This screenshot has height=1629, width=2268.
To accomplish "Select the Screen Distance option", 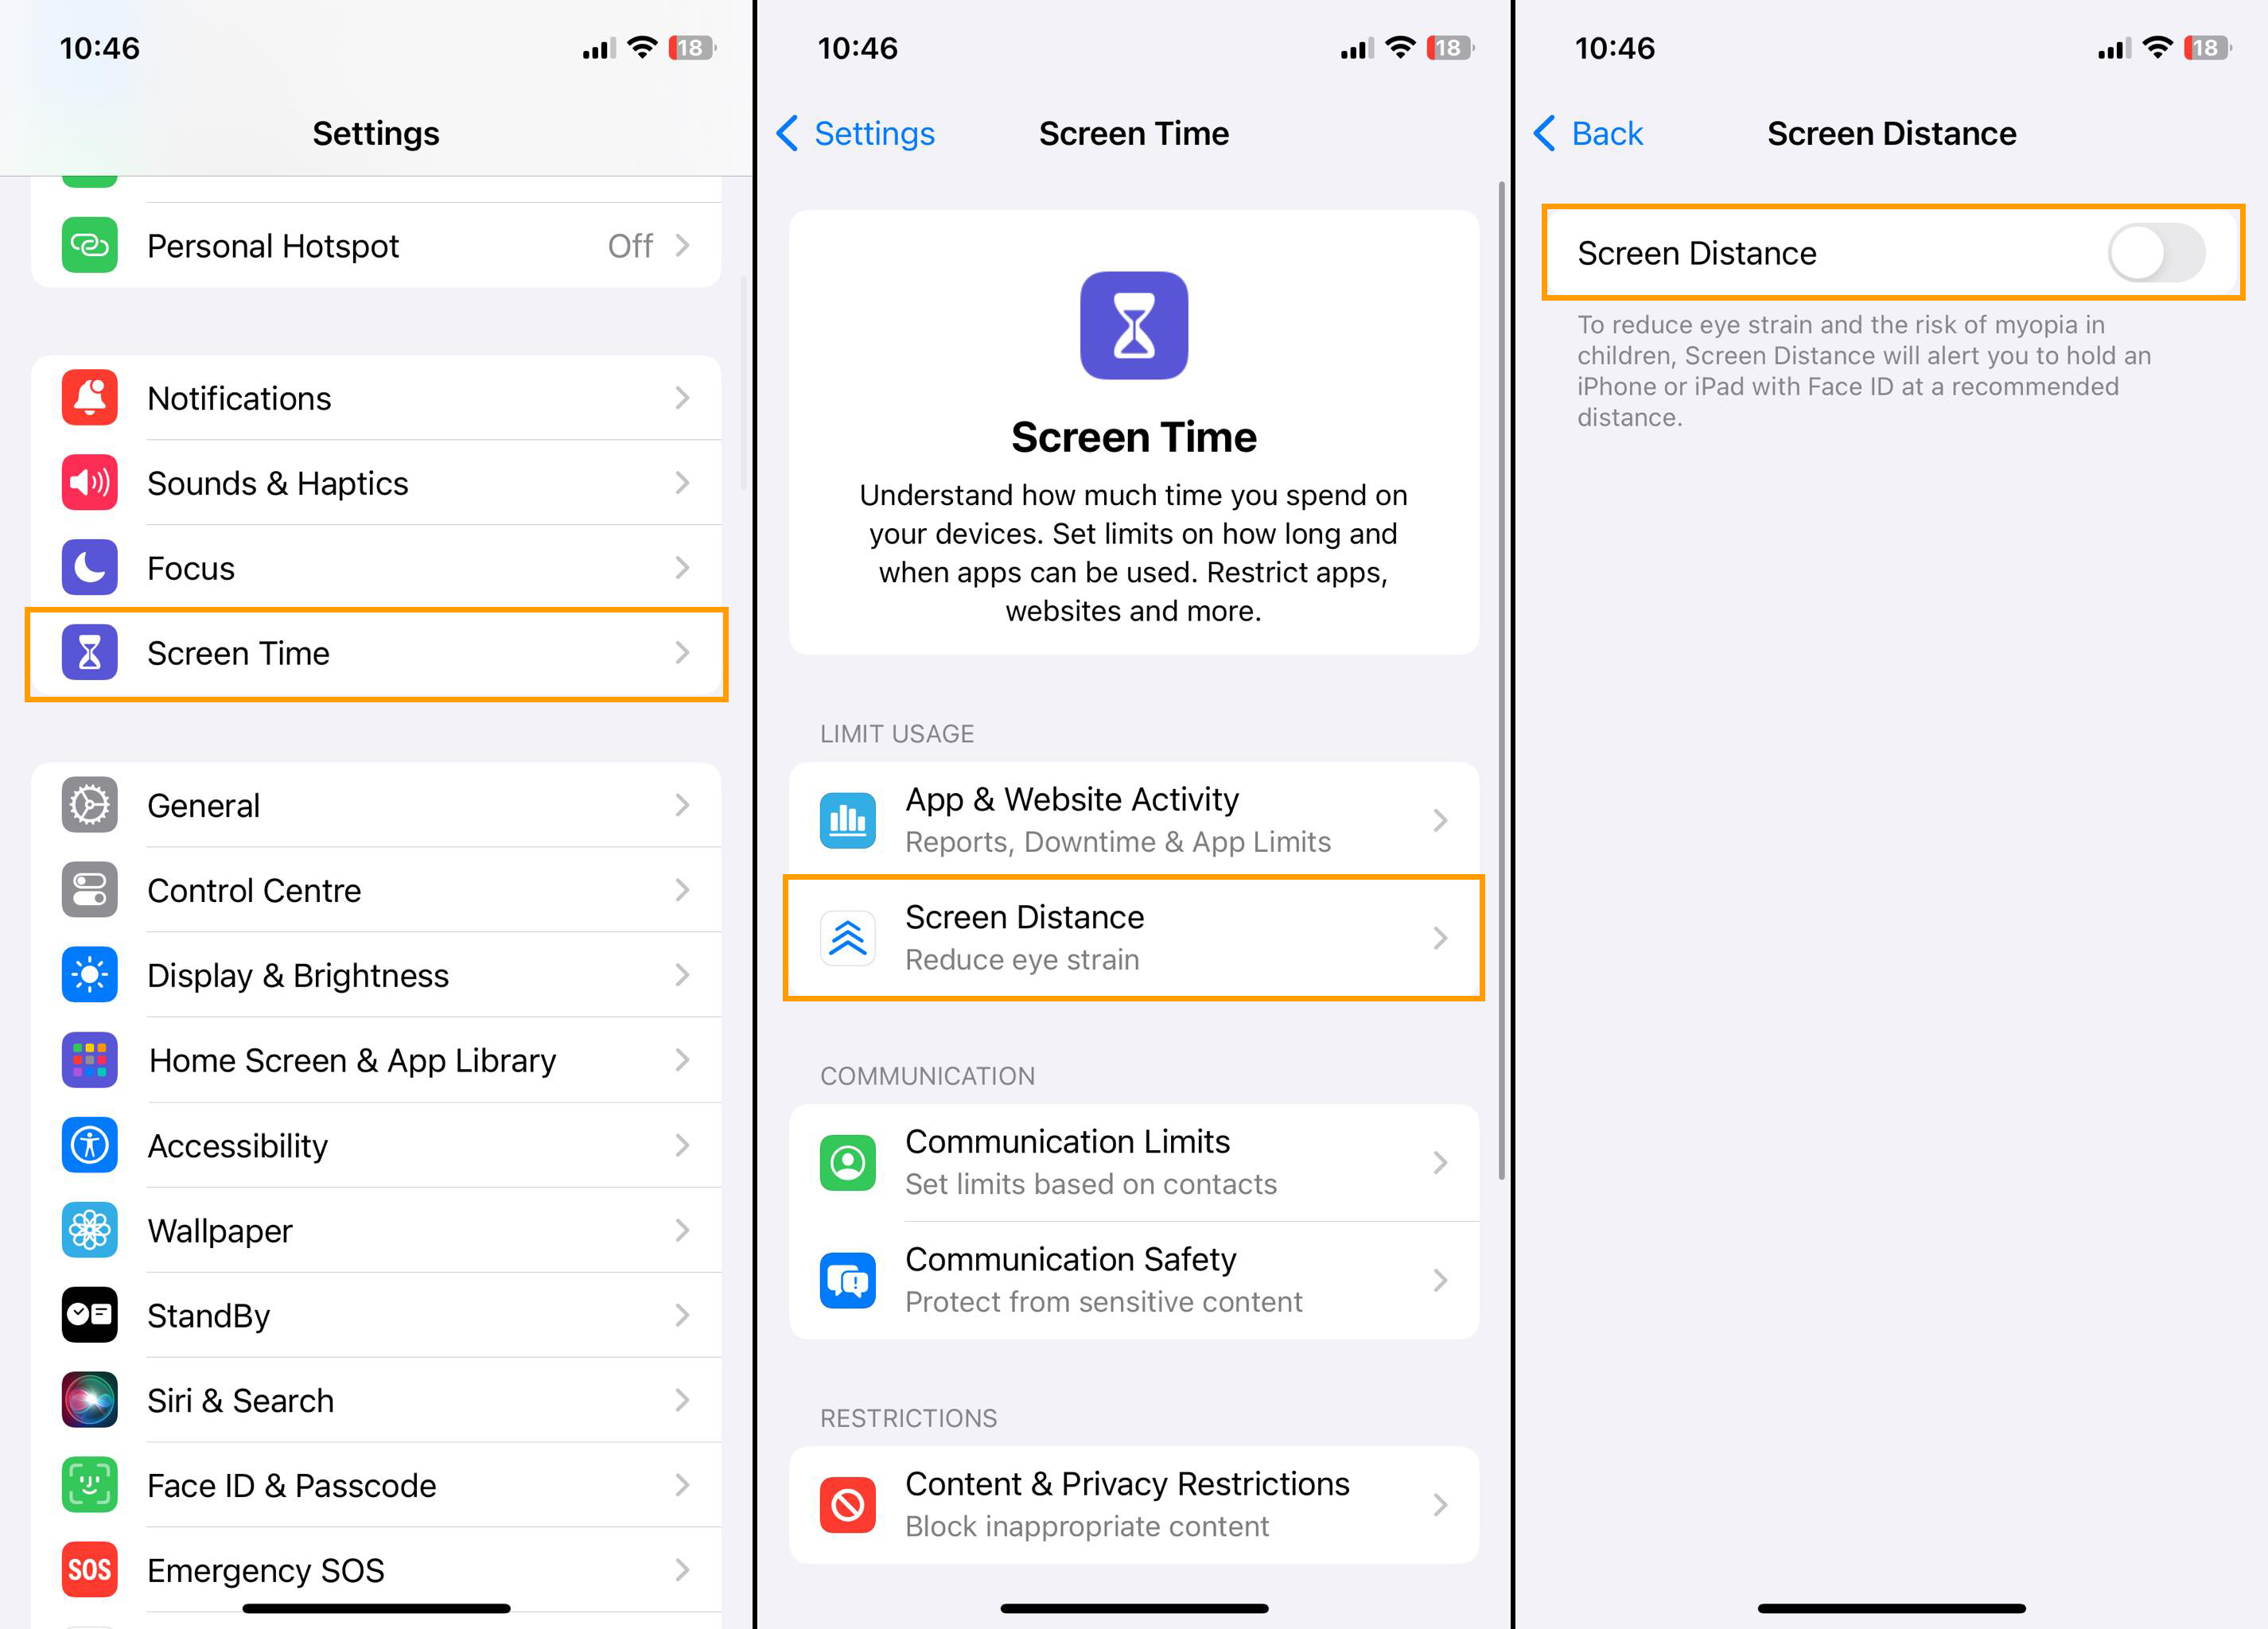I will (x=1134, y=935).
